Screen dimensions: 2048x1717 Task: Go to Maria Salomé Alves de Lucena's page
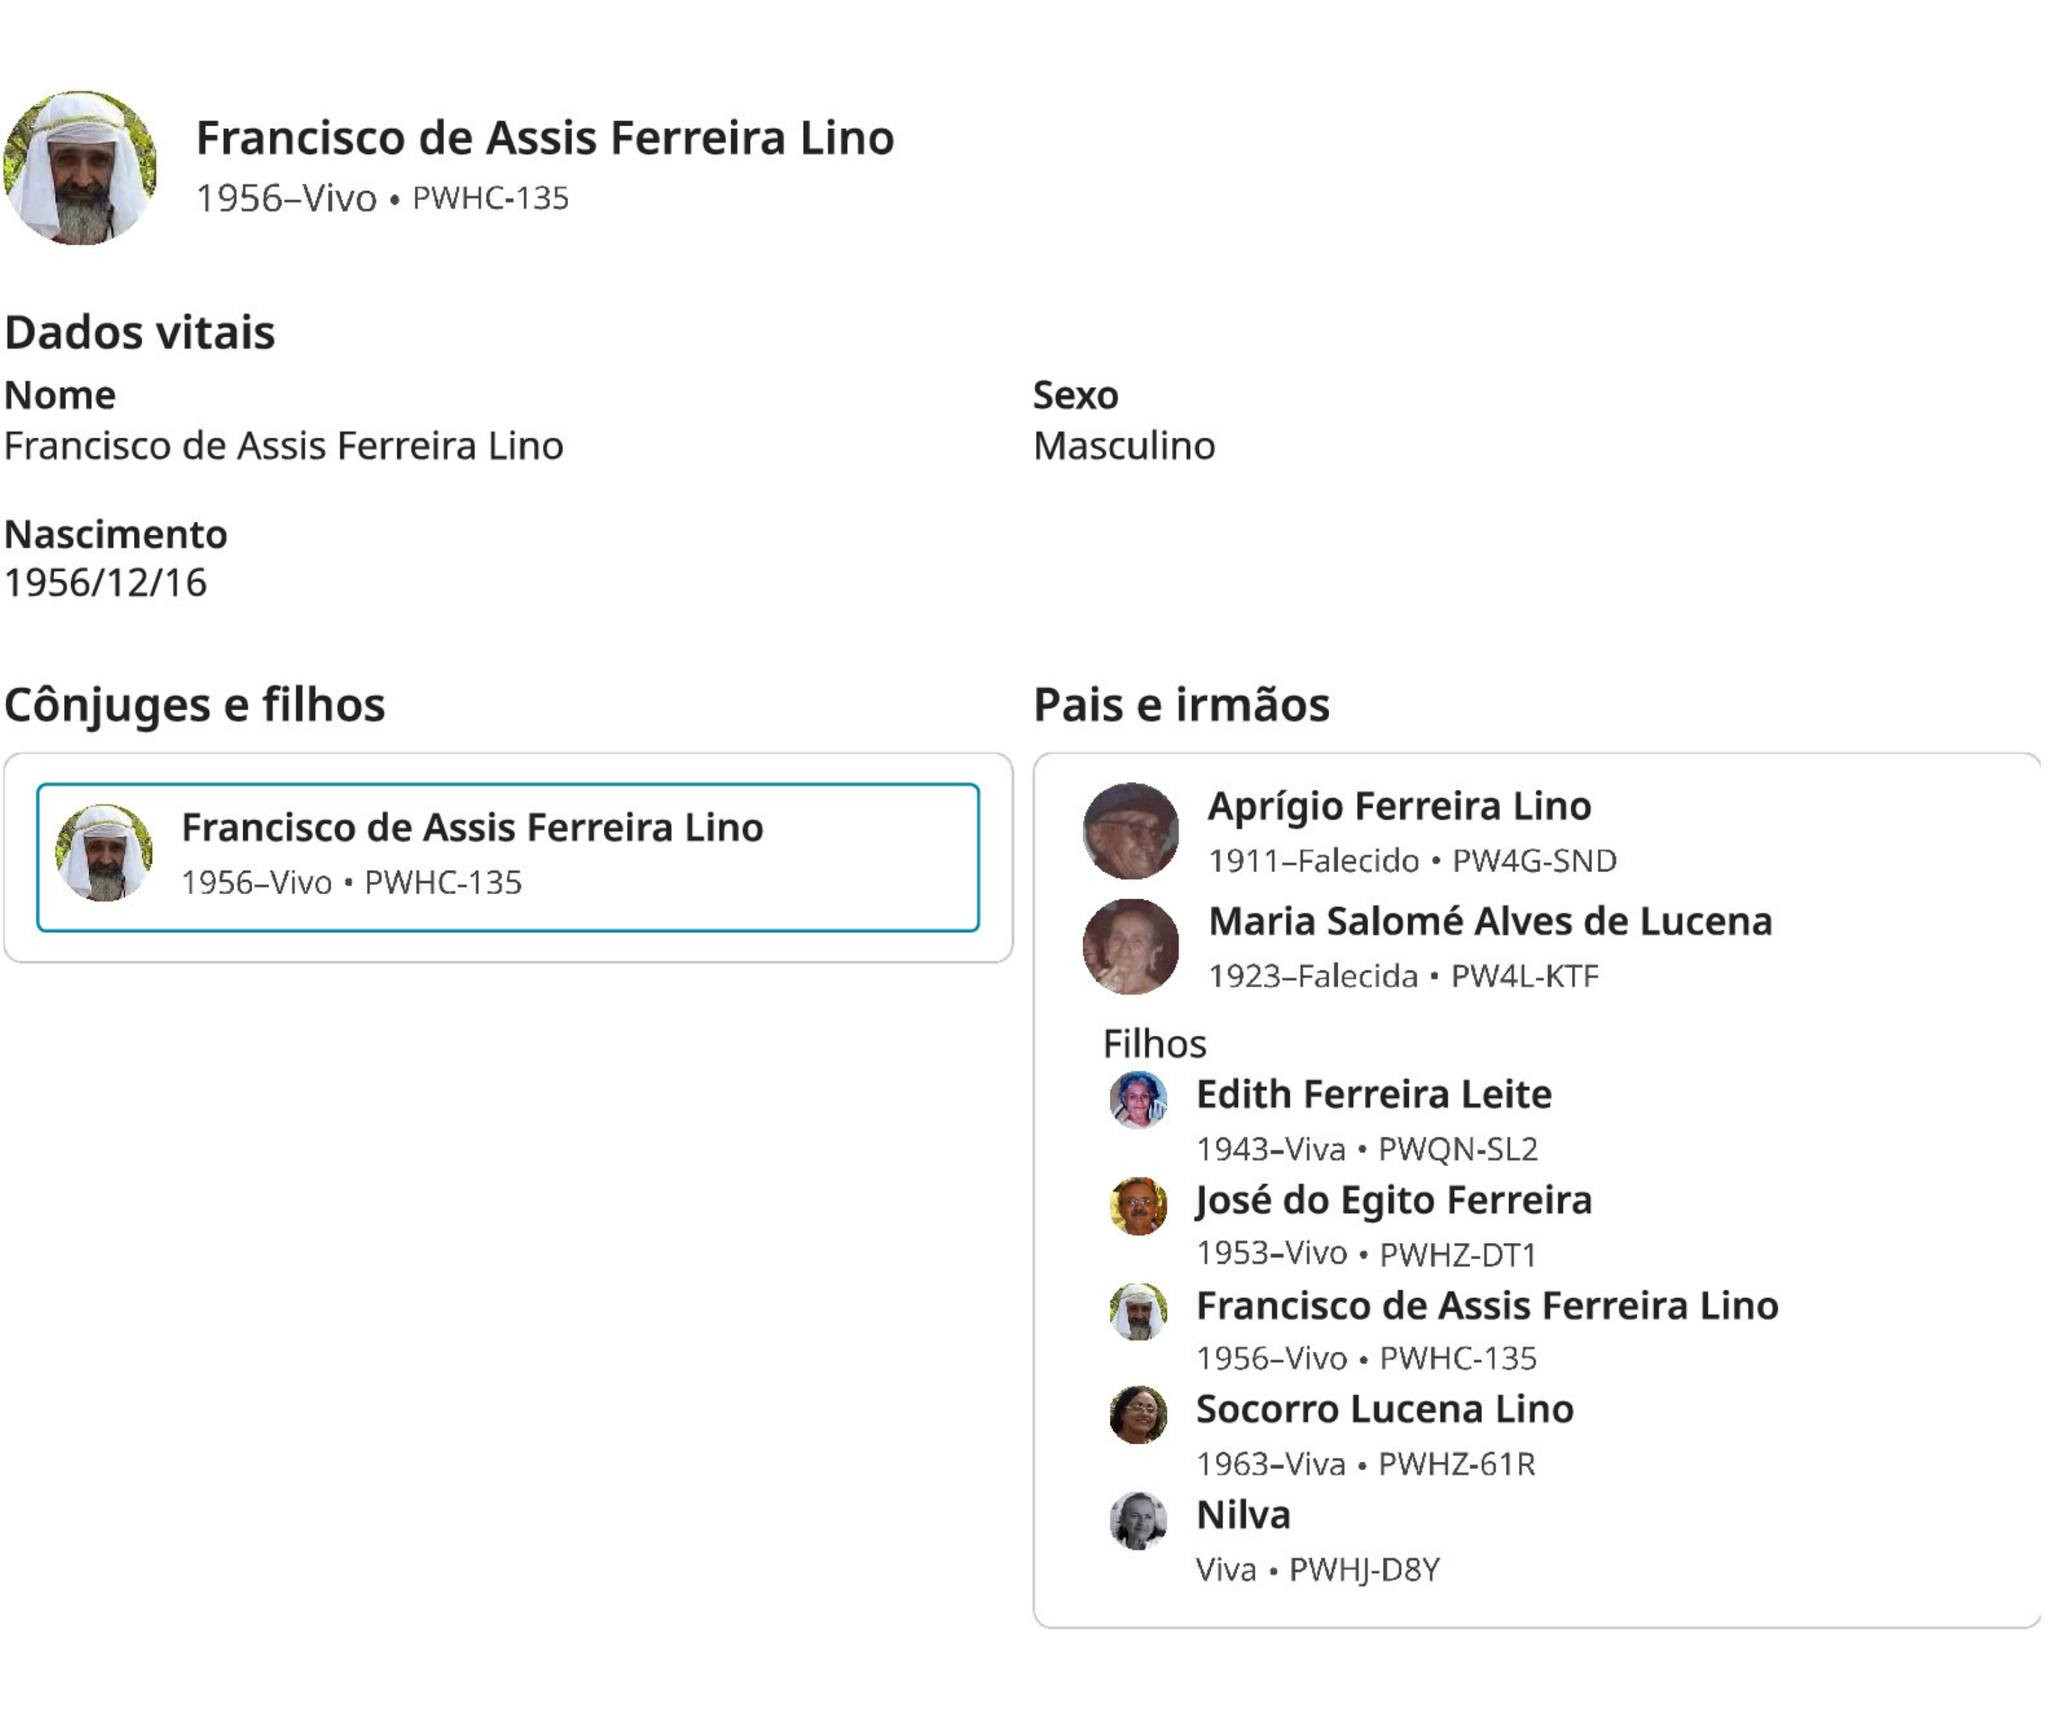1490,921
